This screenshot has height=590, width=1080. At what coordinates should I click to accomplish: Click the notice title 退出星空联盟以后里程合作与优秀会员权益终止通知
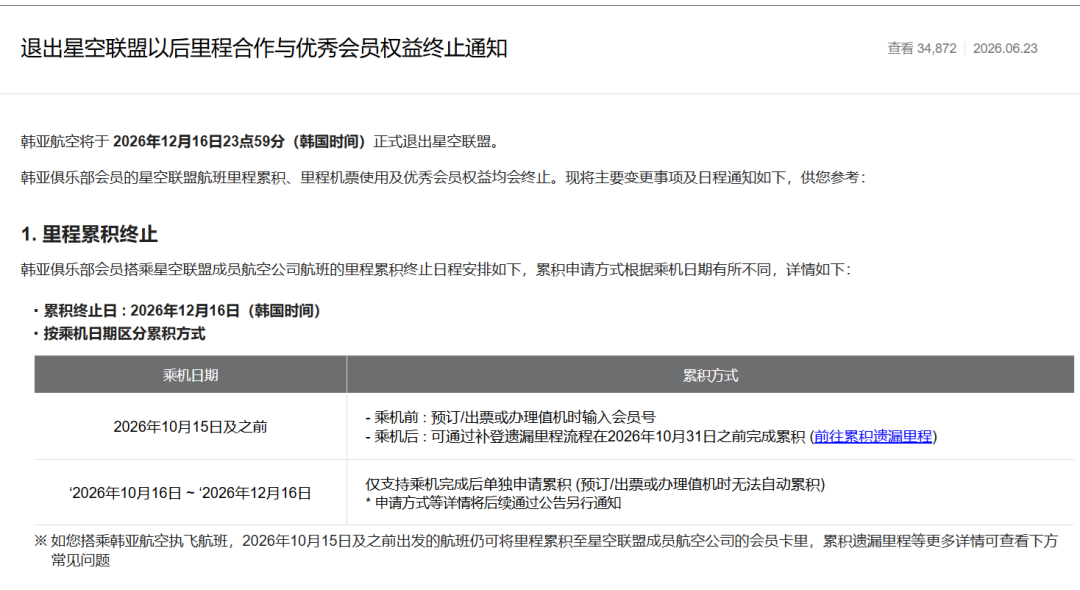[x=264, y=49]
